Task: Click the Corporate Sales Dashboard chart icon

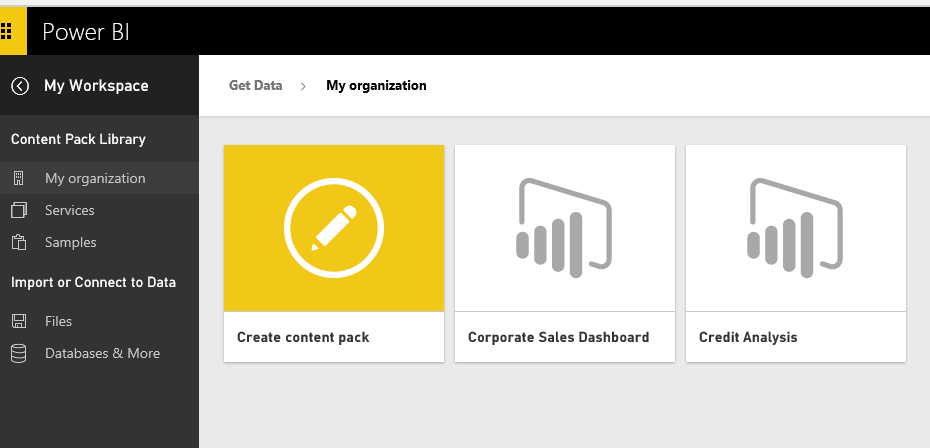Action: [564, 228]
